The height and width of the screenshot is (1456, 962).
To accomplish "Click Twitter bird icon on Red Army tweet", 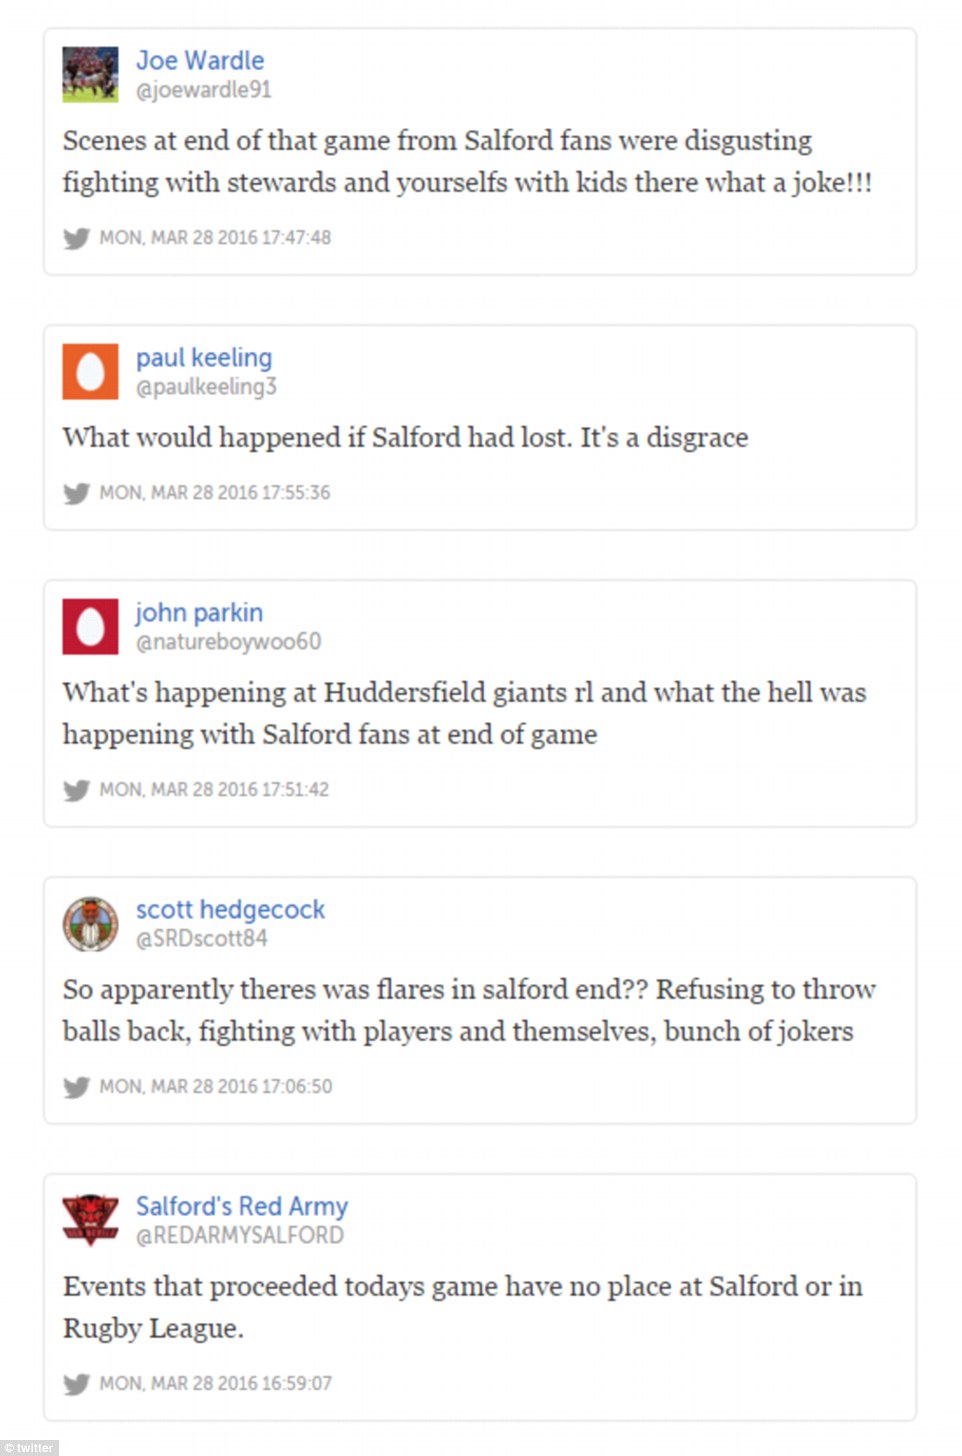I will [x=76, y=1384].
